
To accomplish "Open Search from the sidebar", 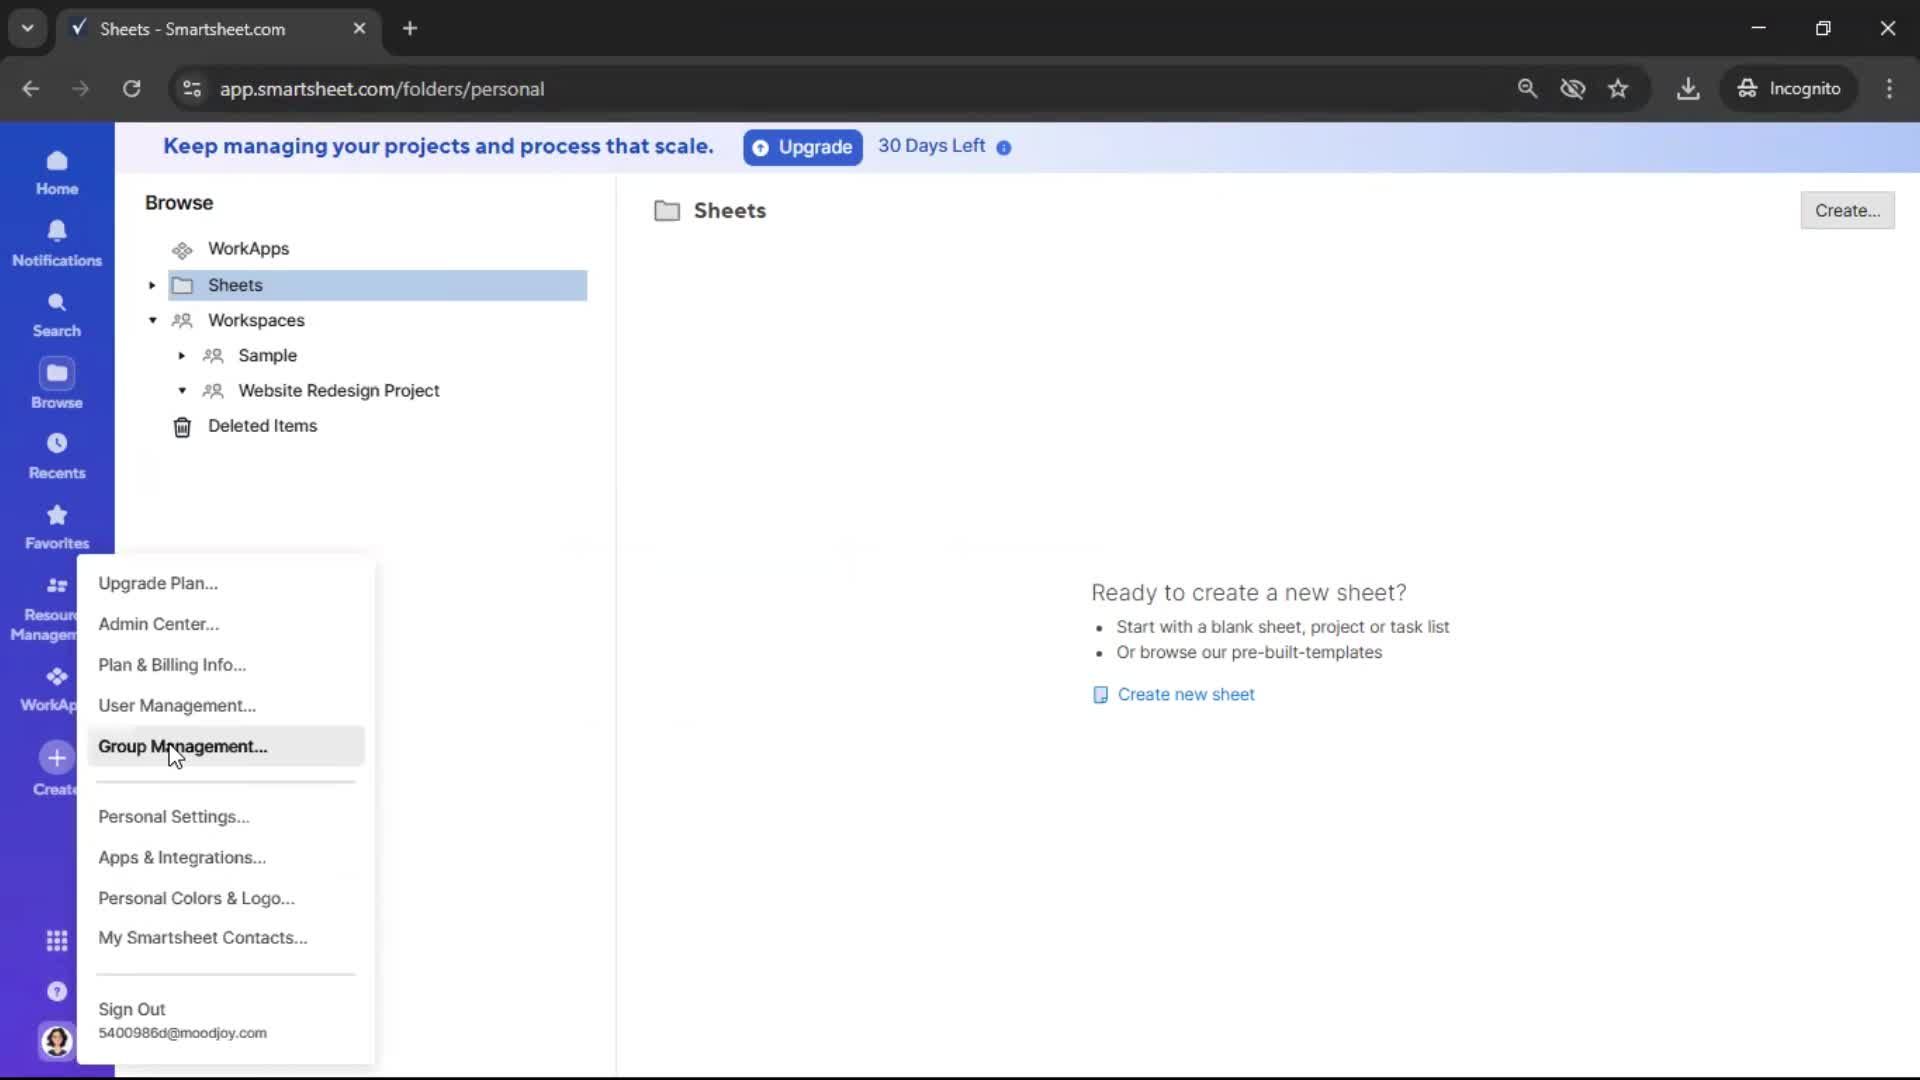I will (x=56, y=313).
